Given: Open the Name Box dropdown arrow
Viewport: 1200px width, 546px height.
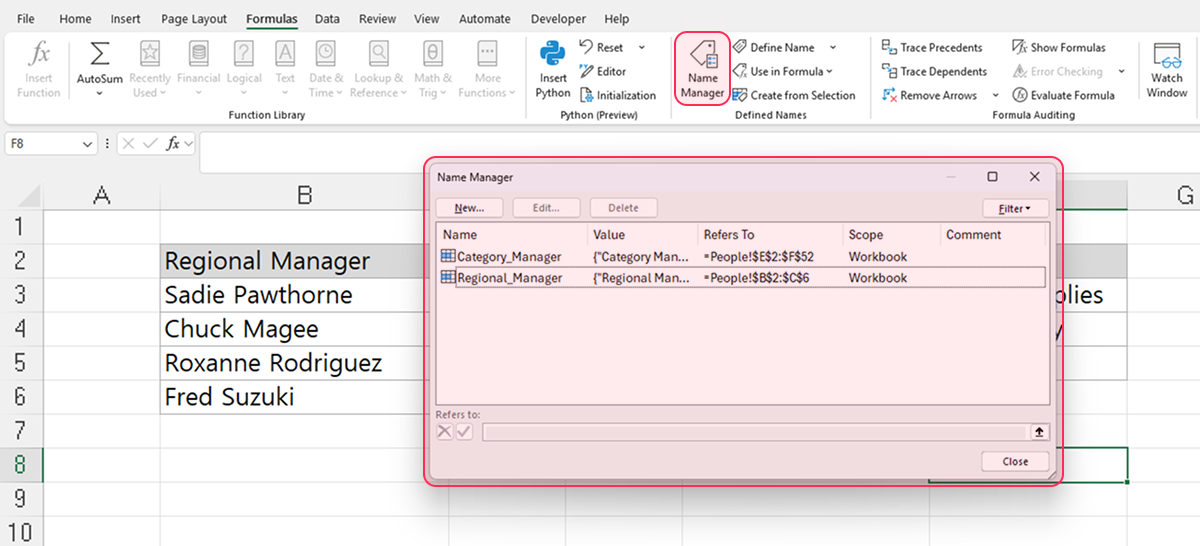Looking at the screenshot, I should [x=86, y=145].
